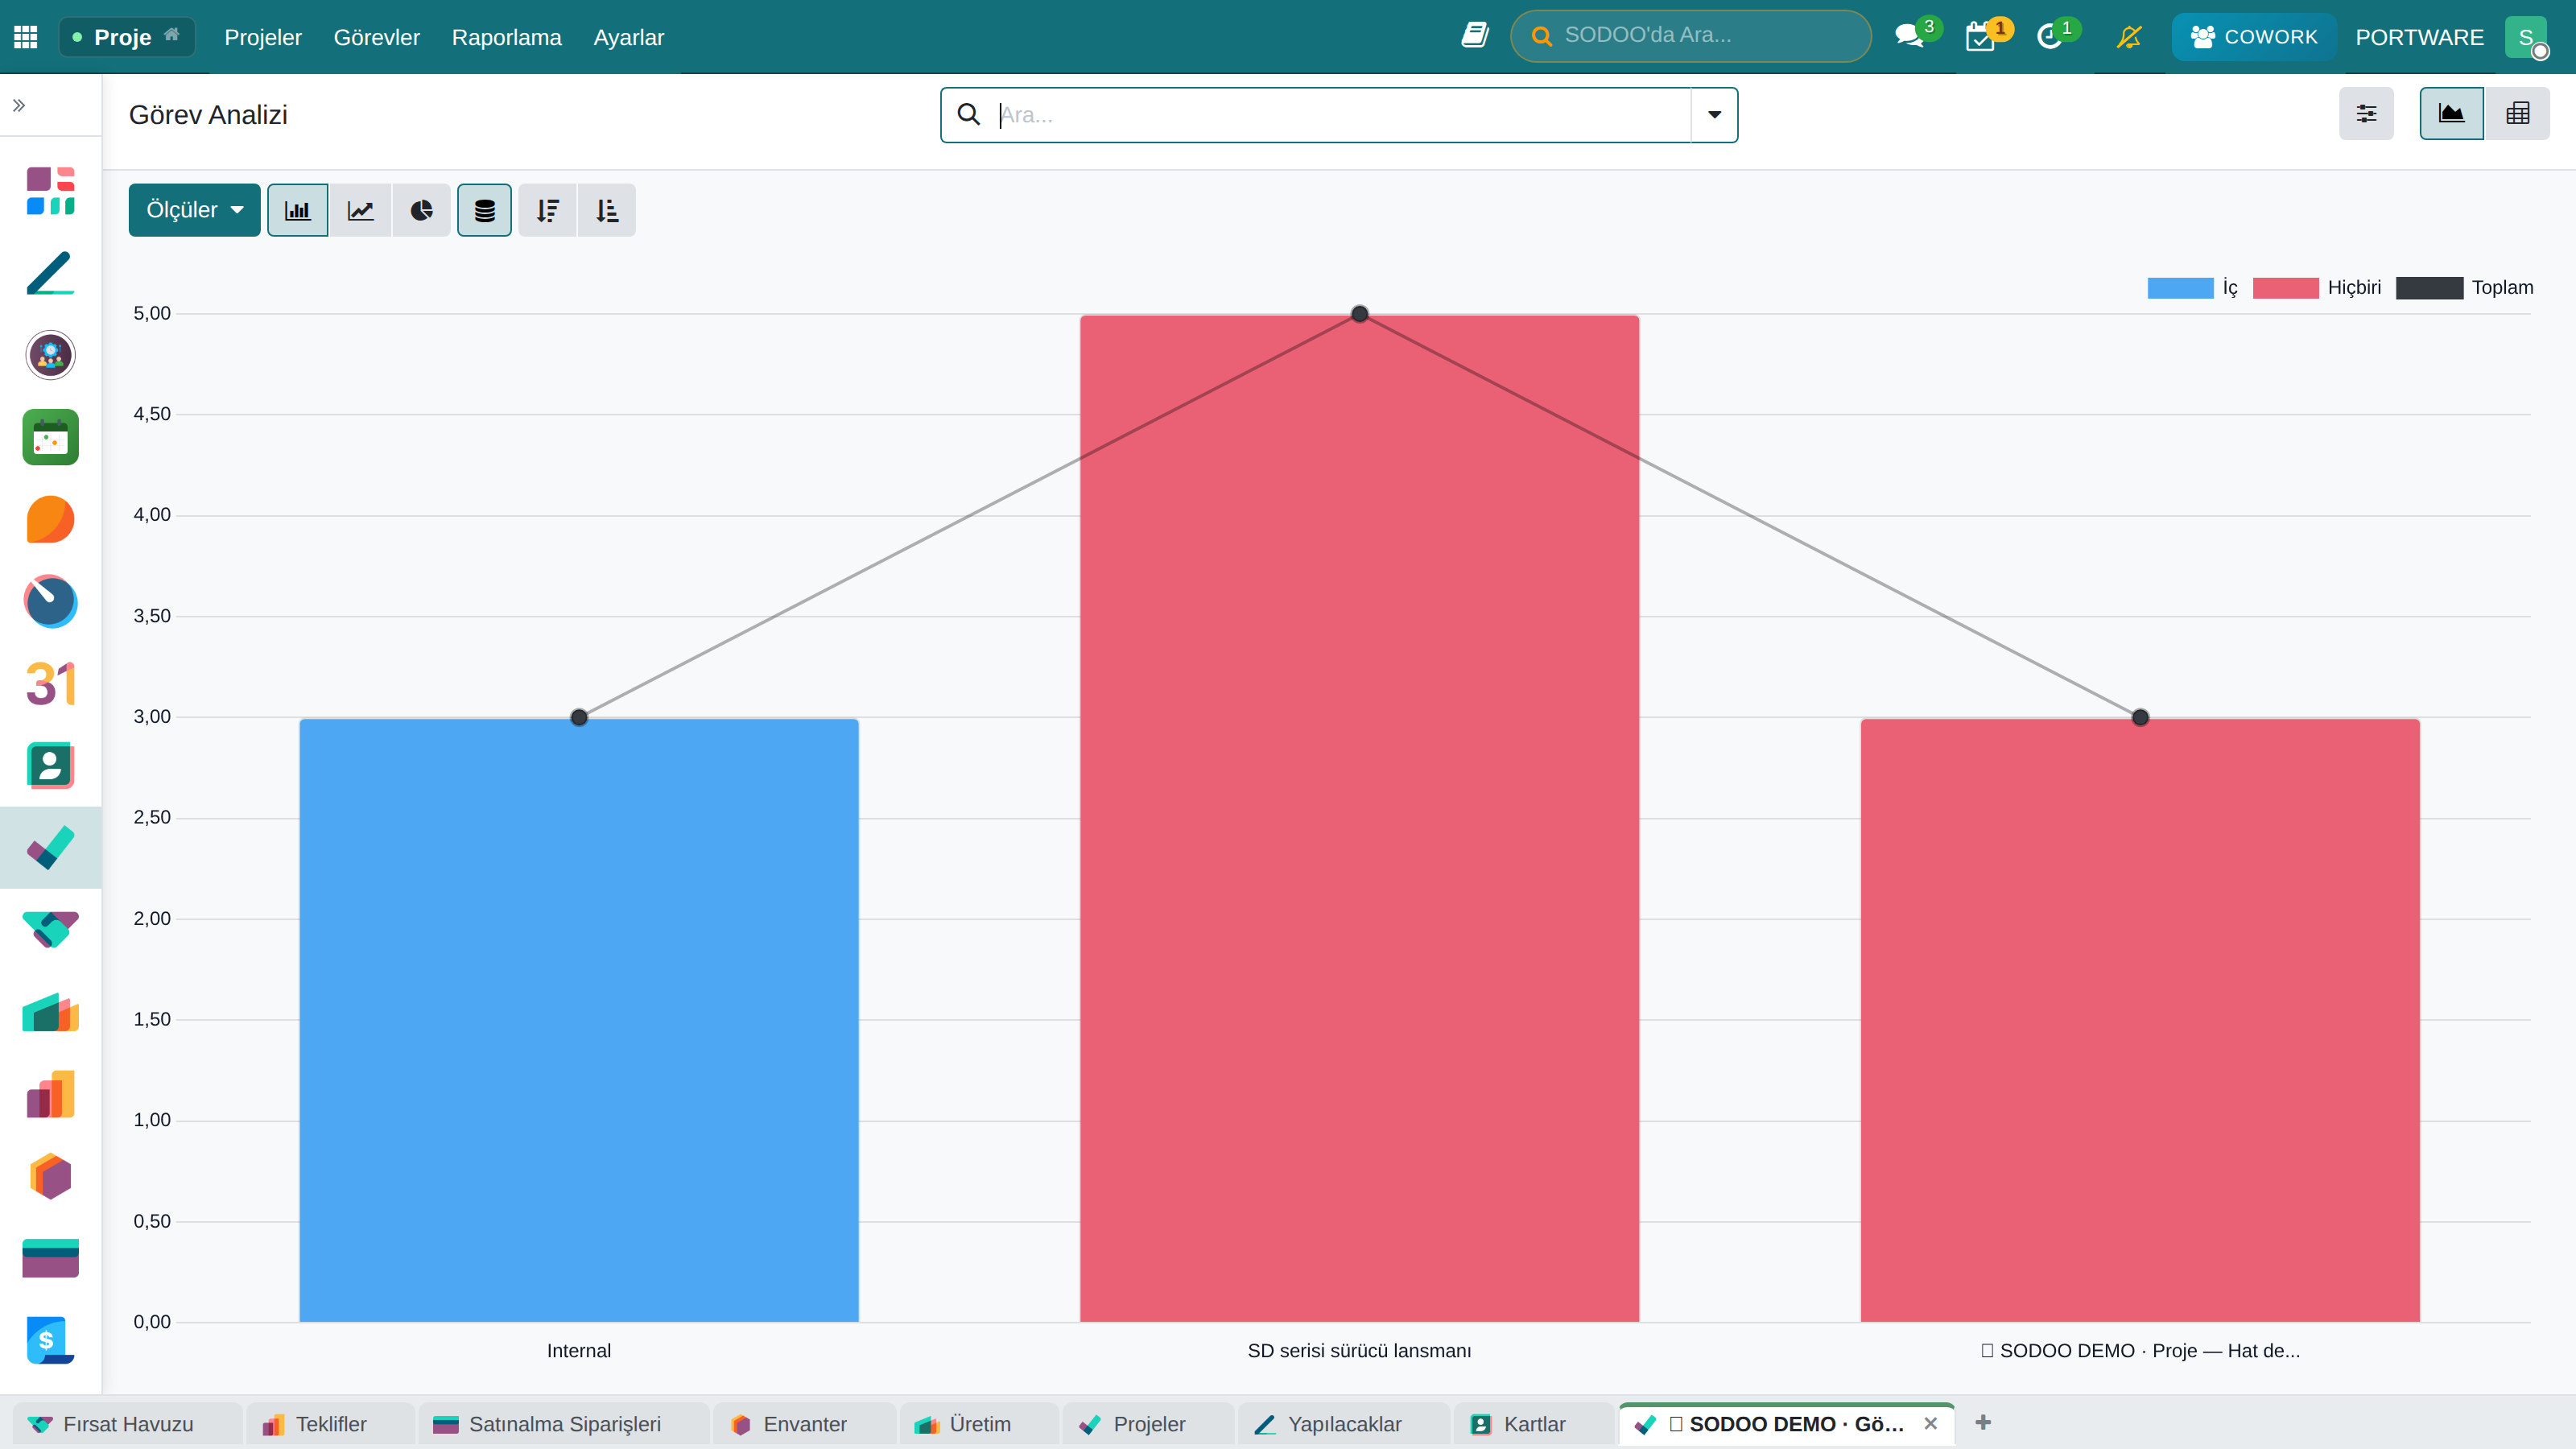
Task: Toggle İç legend blue swatch
Action: [x=2181, y=288]
